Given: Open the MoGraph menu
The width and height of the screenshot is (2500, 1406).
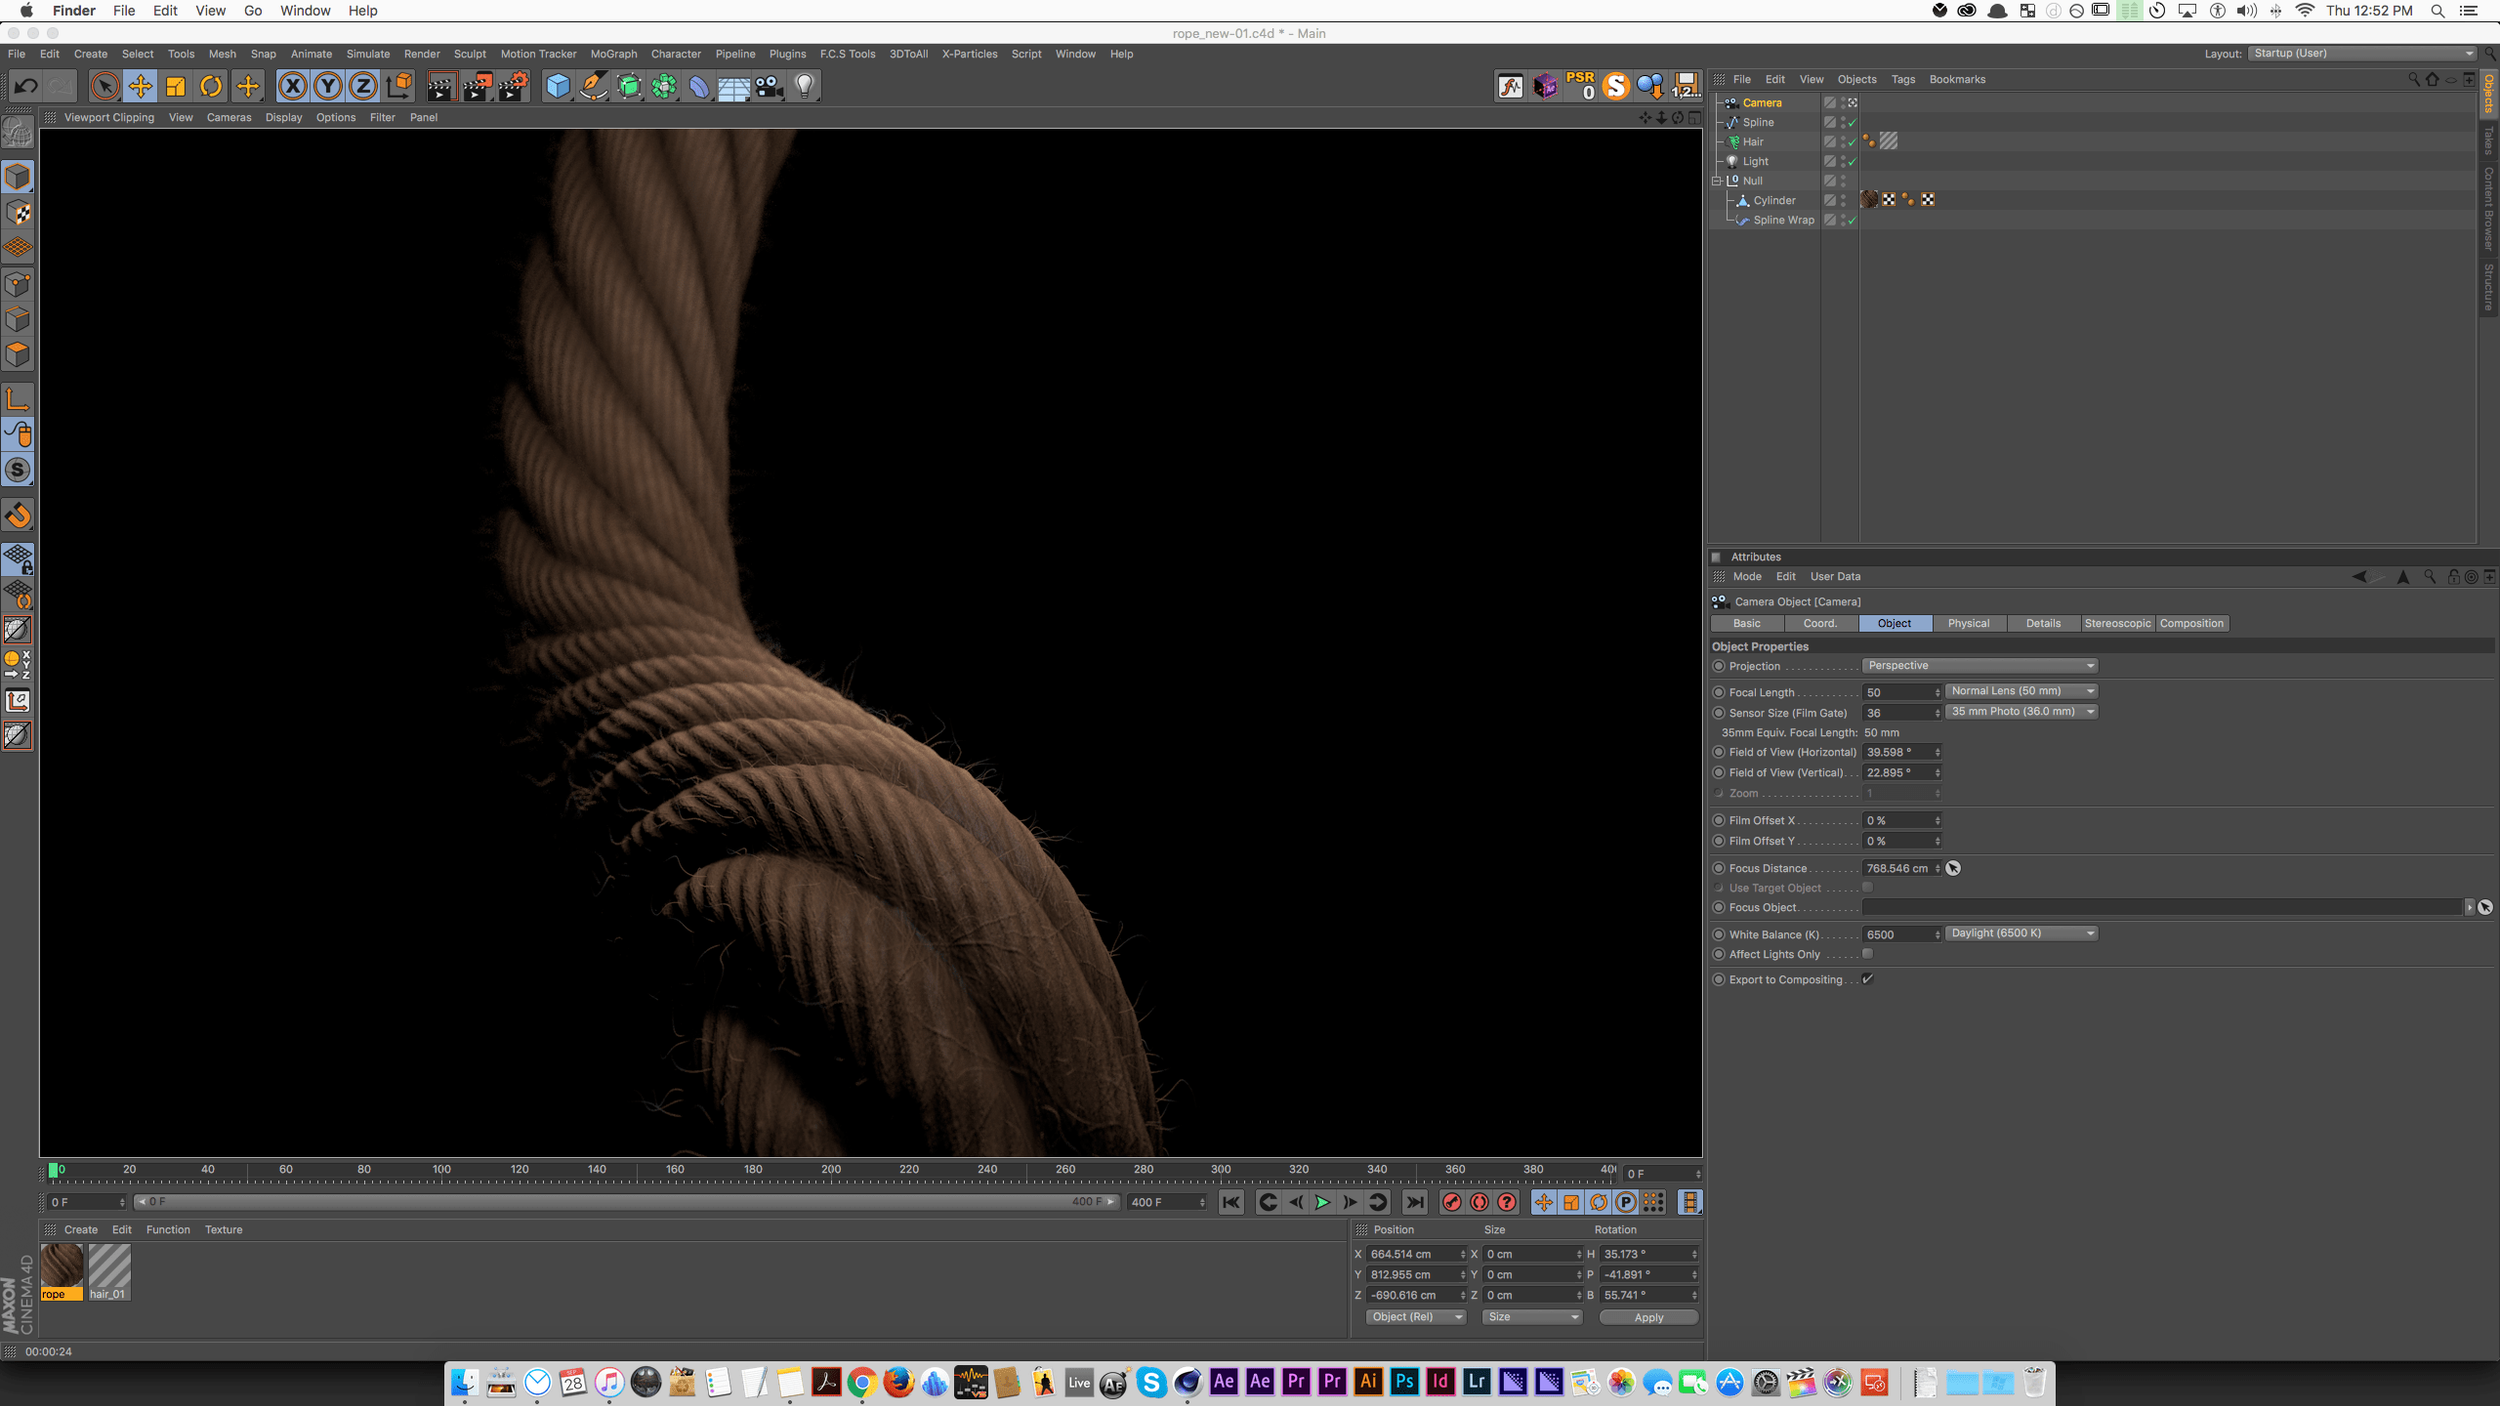Looking at the screenshot, I should [614, 54].
